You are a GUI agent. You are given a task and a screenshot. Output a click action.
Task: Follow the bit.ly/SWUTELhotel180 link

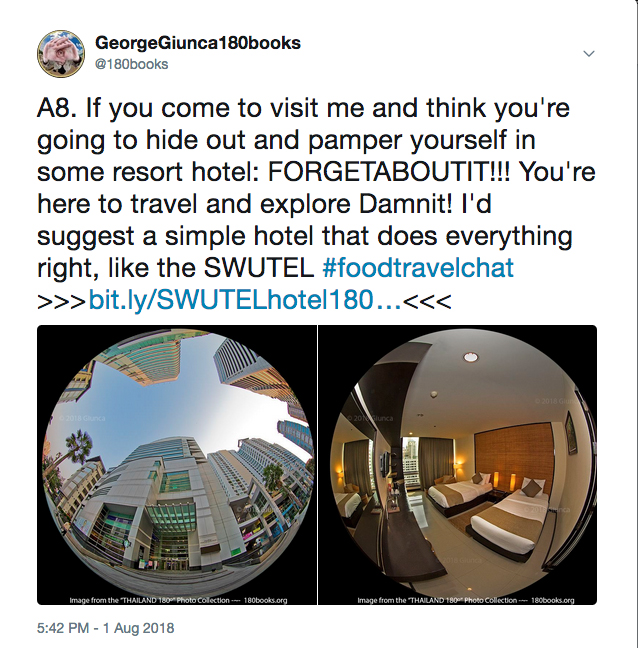click(245, 300)
